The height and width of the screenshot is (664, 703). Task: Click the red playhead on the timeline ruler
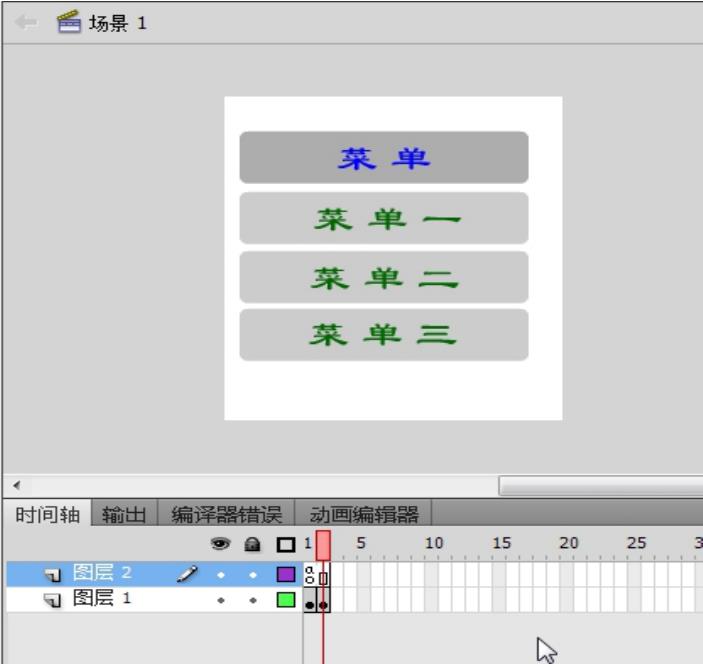(x=323, y=545)
